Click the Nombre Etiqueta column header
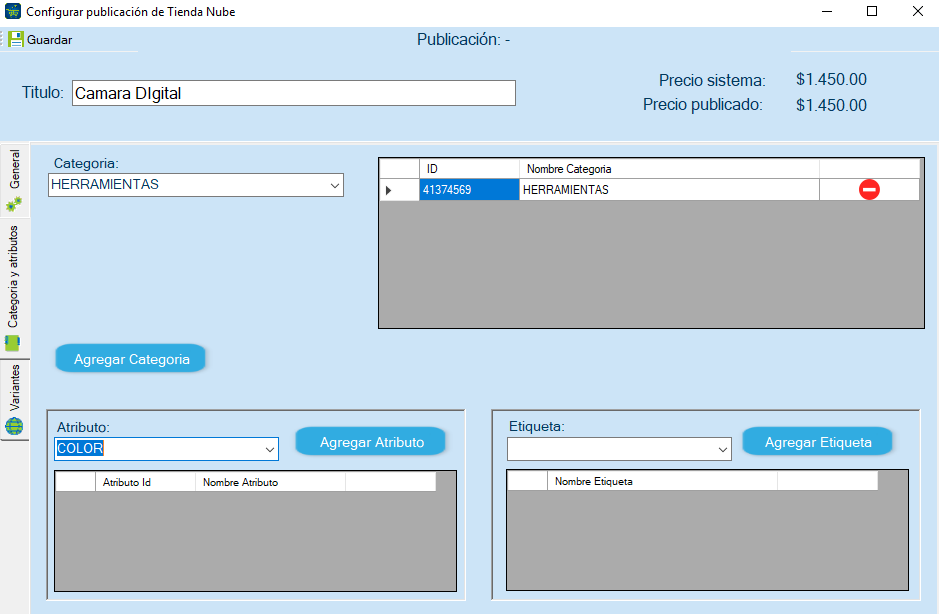939x614 pixels. point(662,481)
